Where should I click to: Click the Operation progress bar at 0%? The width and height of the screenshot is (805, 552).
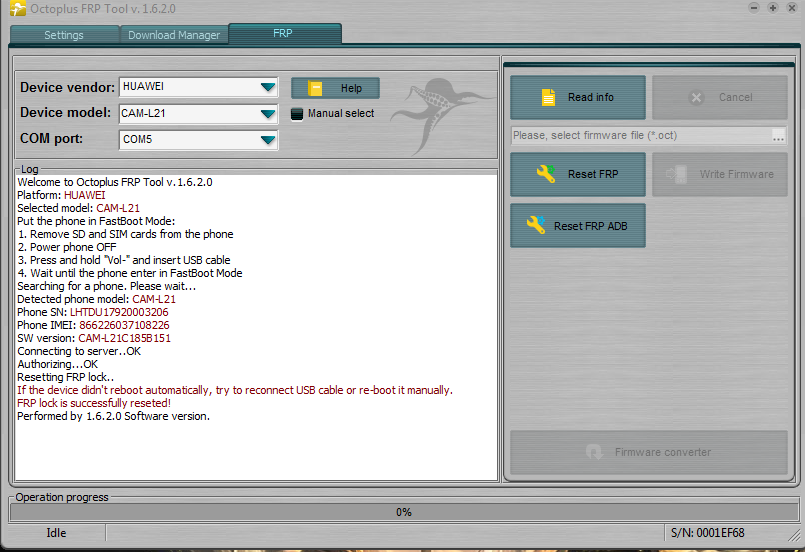[x=404, y=512]
